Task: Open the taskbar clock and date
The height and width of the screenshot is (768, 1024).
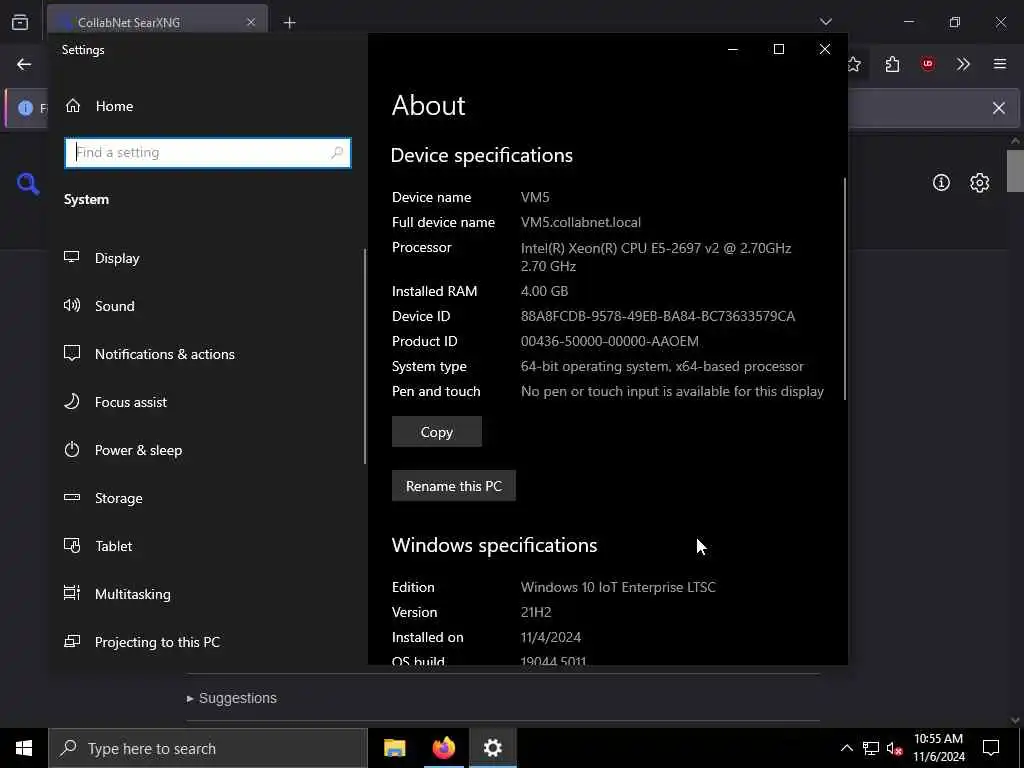Action: pyautogui.click(x=938, y=748)
